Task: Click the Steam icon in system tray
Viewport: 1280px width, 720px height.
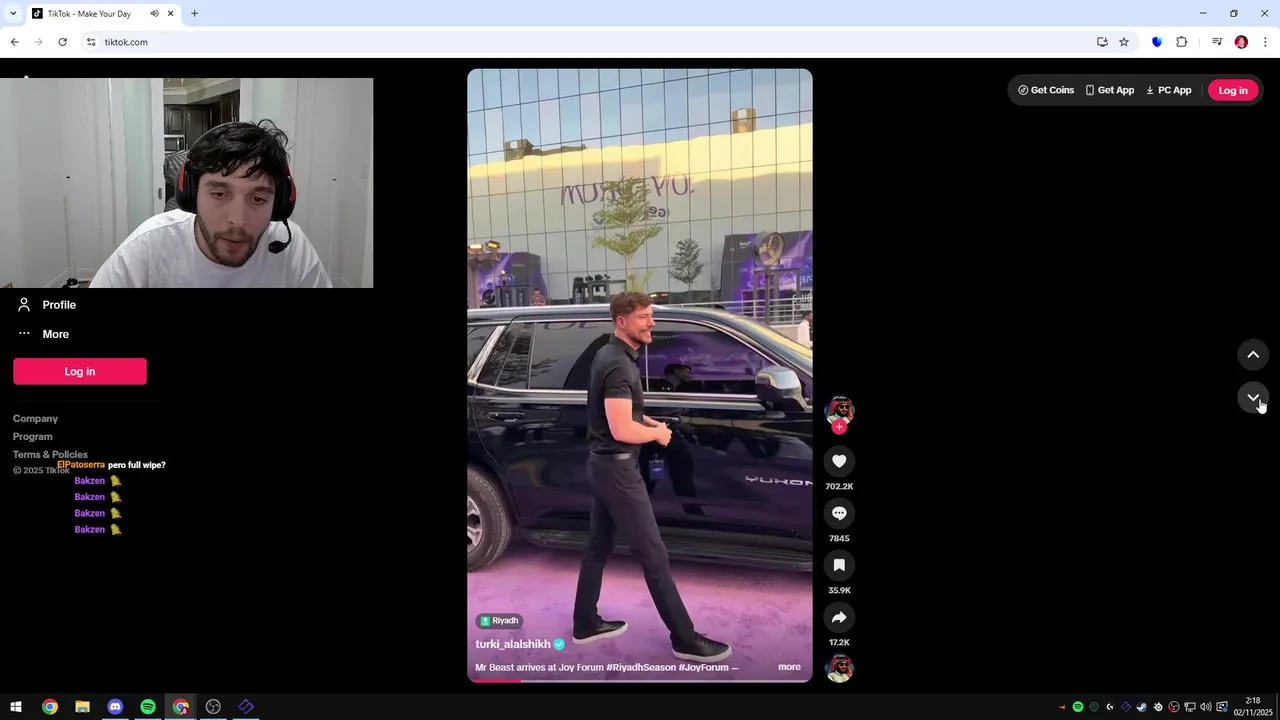Action: click(1141, 707)
